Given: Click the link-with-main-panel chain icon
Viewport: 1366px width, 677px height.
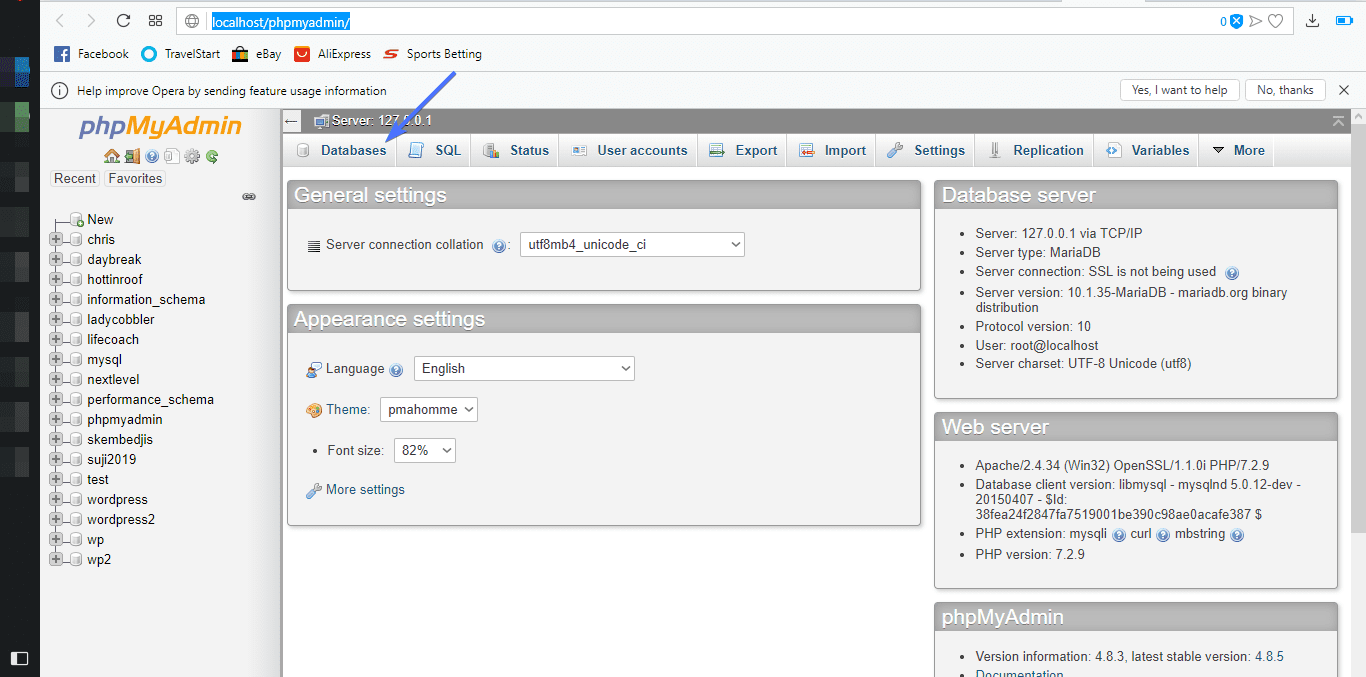Looking at the screenshot, I should coord(249,197).
